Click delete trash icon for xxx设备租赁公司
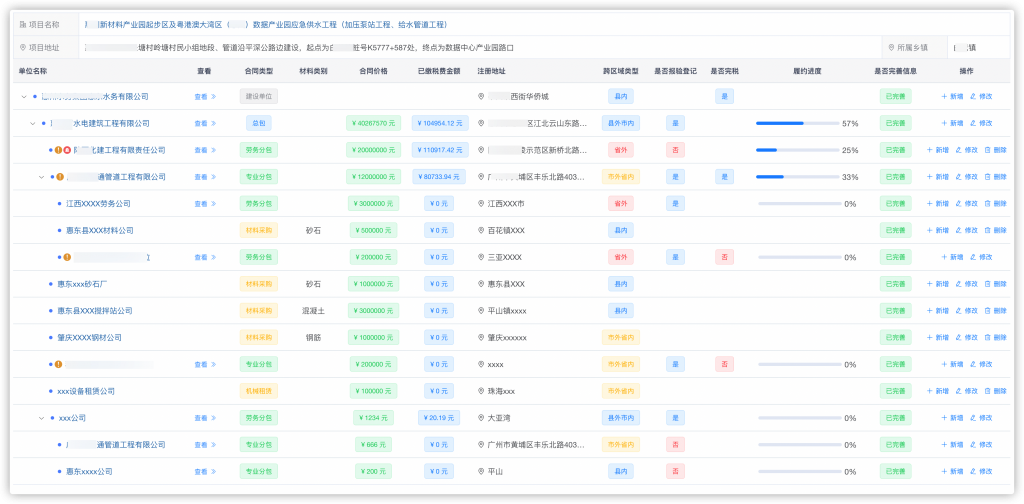1024x504 pixels. click(x=988, y=391)
